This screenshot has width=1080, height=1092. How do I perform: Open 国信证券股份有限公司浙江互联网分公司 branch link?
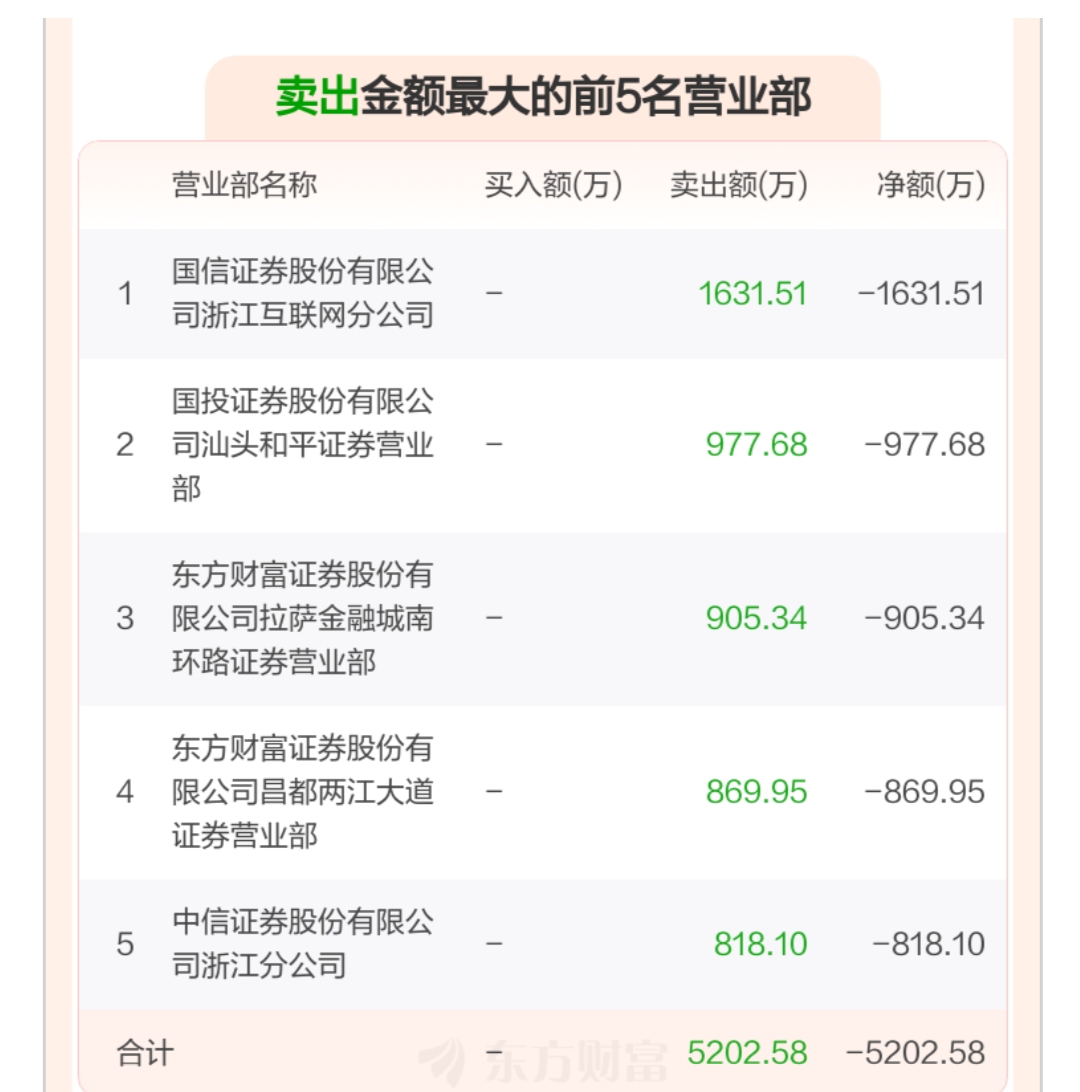[303, 293]
